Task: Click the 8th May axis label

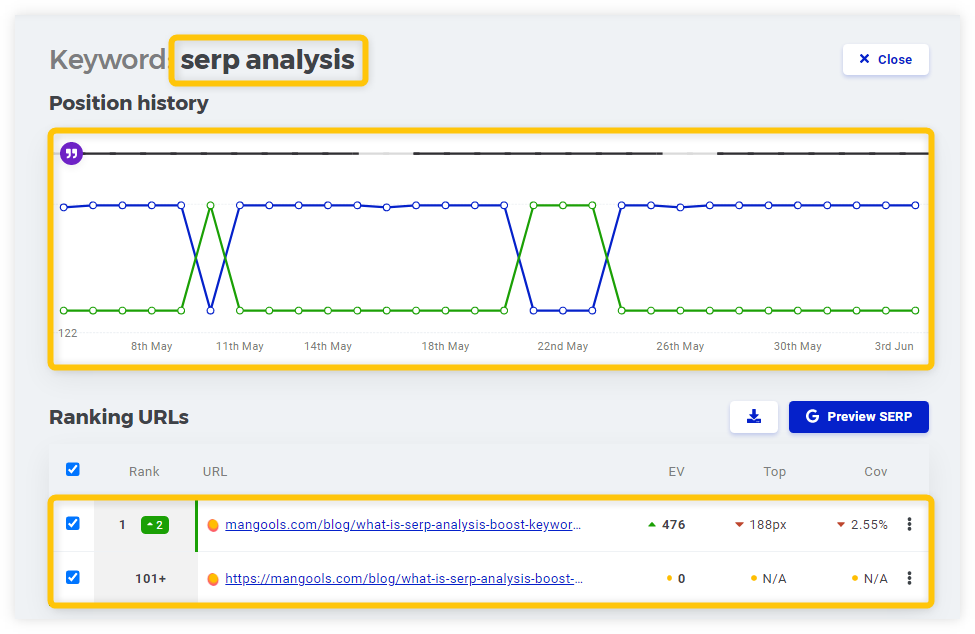Action: click(x=152, y=346)
